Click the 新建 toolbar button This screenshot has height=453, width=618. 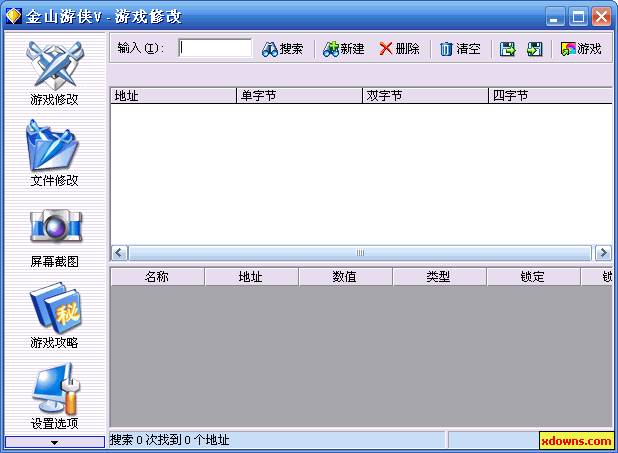(x=343, y=49)
